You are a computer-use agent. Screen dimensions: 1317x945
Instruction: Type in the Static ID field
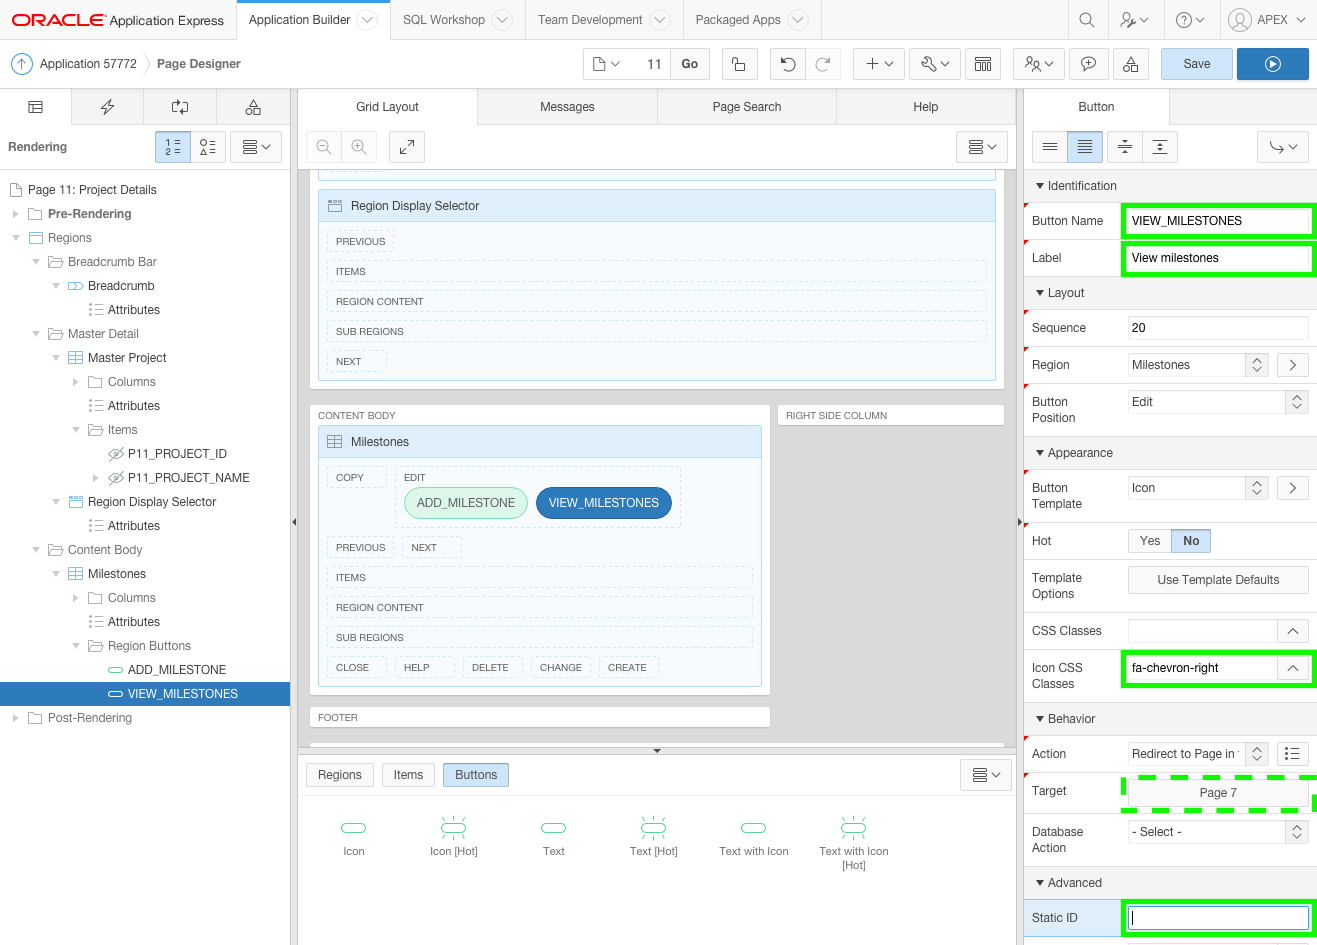(x=1216, y=917)
